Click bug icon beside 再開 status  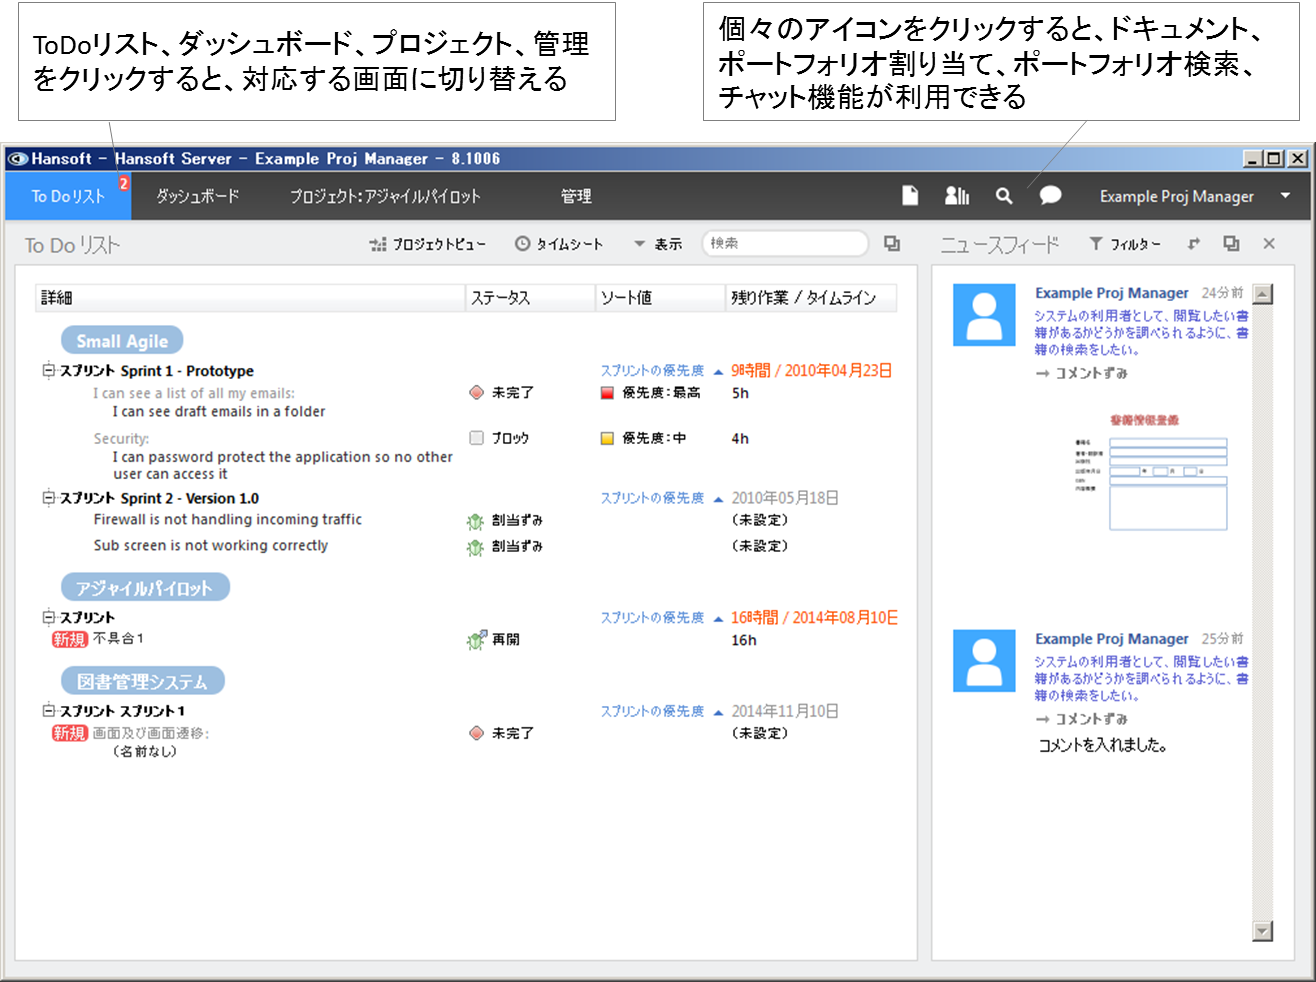[475, 640]
